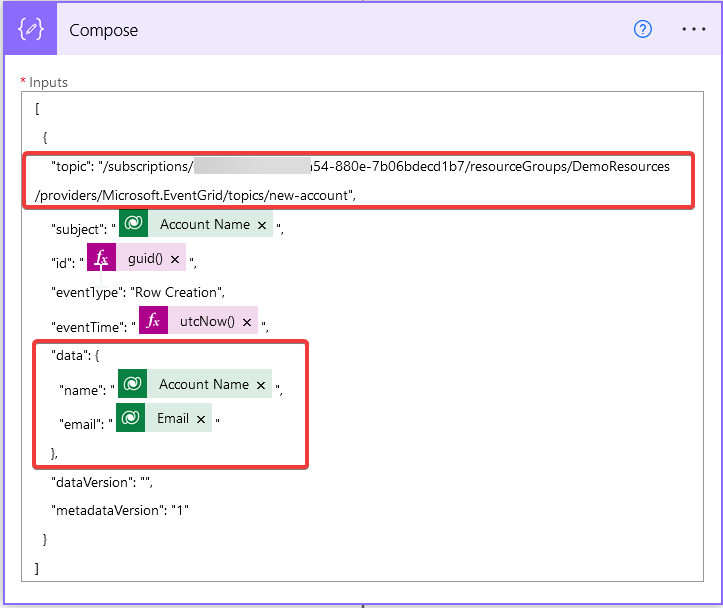The image size is (723, 608).
Task: Click the "email" key text
Action: [81, 424]
